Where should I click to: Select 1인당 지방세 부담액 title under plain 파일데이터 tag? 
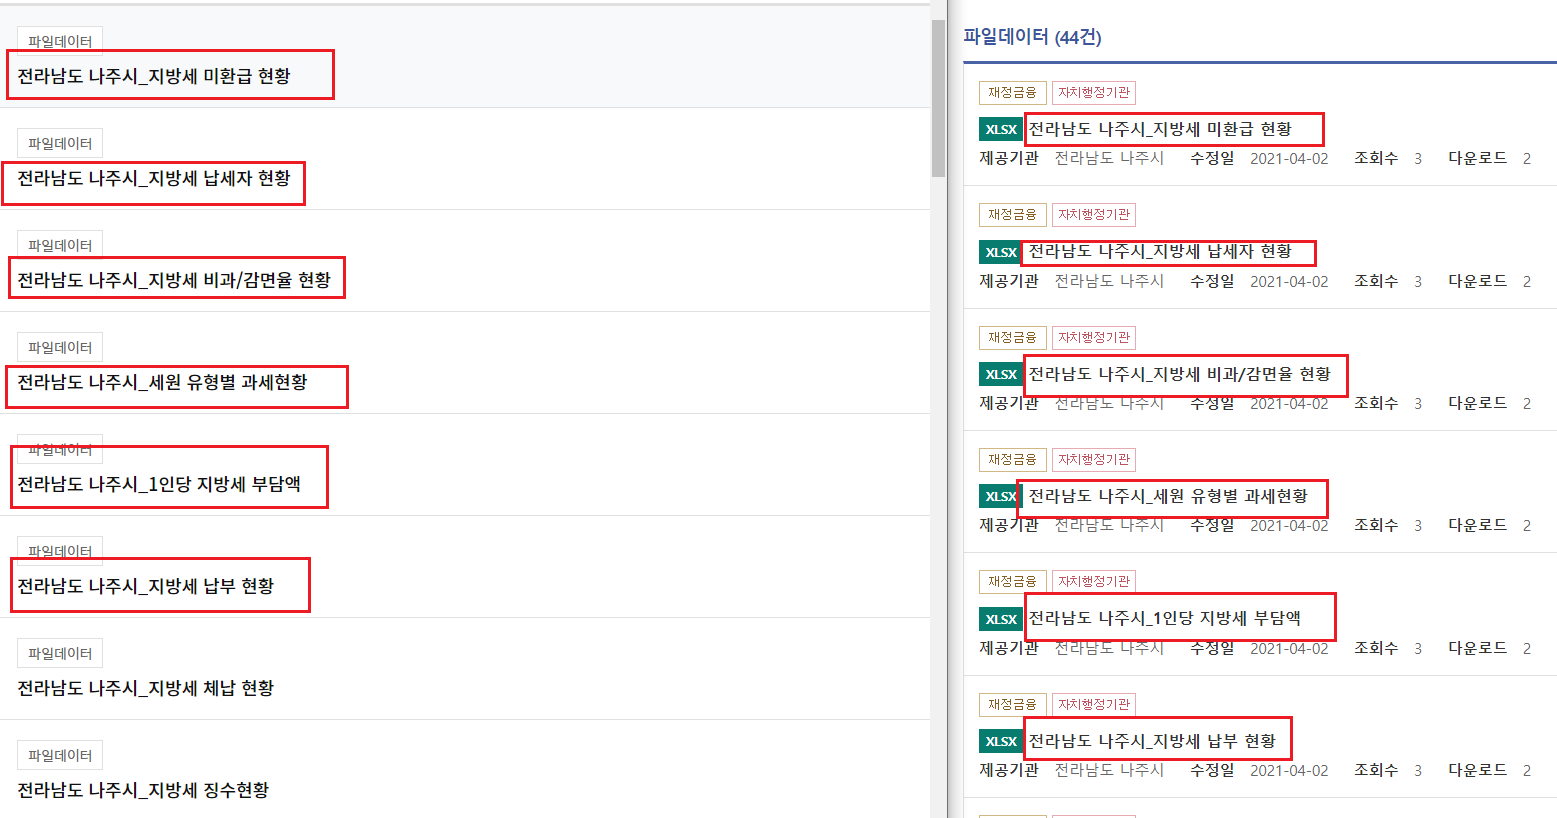(159, 484)
